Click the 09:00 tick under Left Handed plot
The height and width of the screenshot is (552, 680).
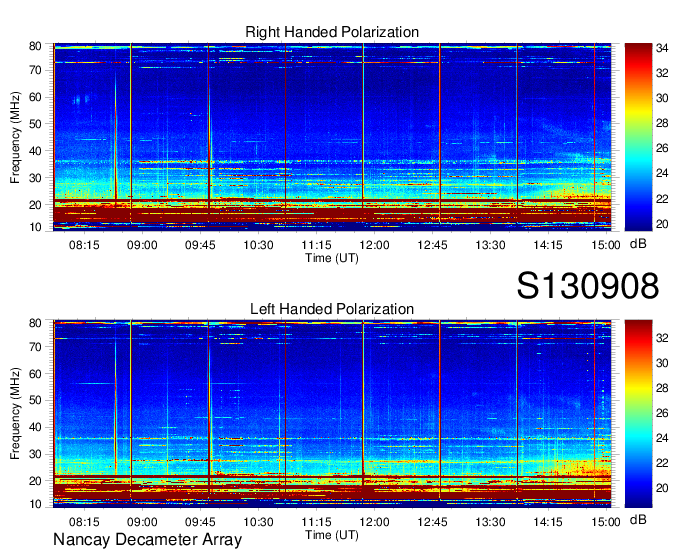(x=142, y=522)
